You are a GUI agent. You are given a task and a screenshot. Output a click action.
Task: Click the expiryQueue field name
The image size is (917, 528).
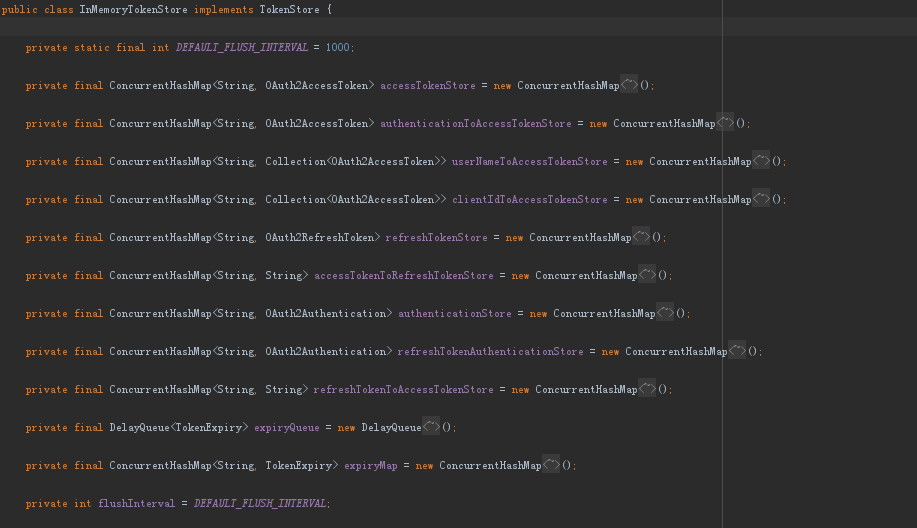pos(287,427)
